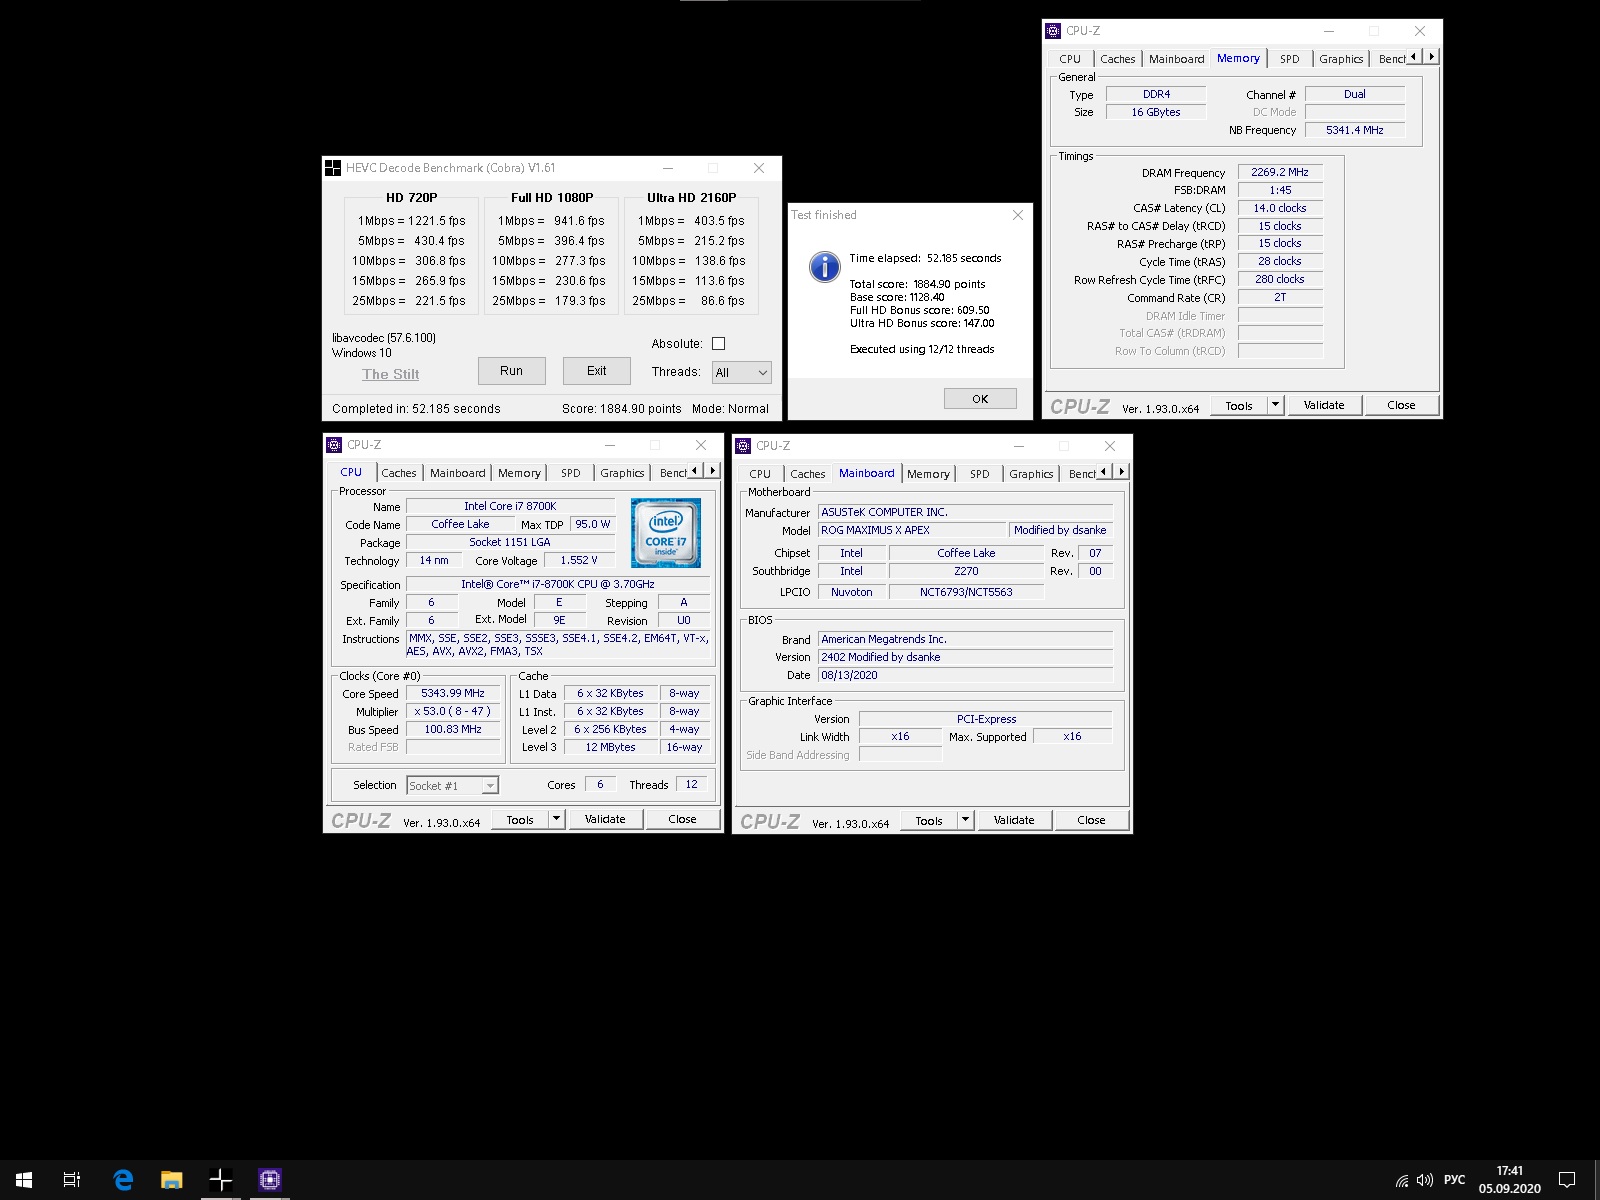Click the CPU-Z Memory window title icon
This screenshot has width=1600, height=1200.
pos(1053,31)
